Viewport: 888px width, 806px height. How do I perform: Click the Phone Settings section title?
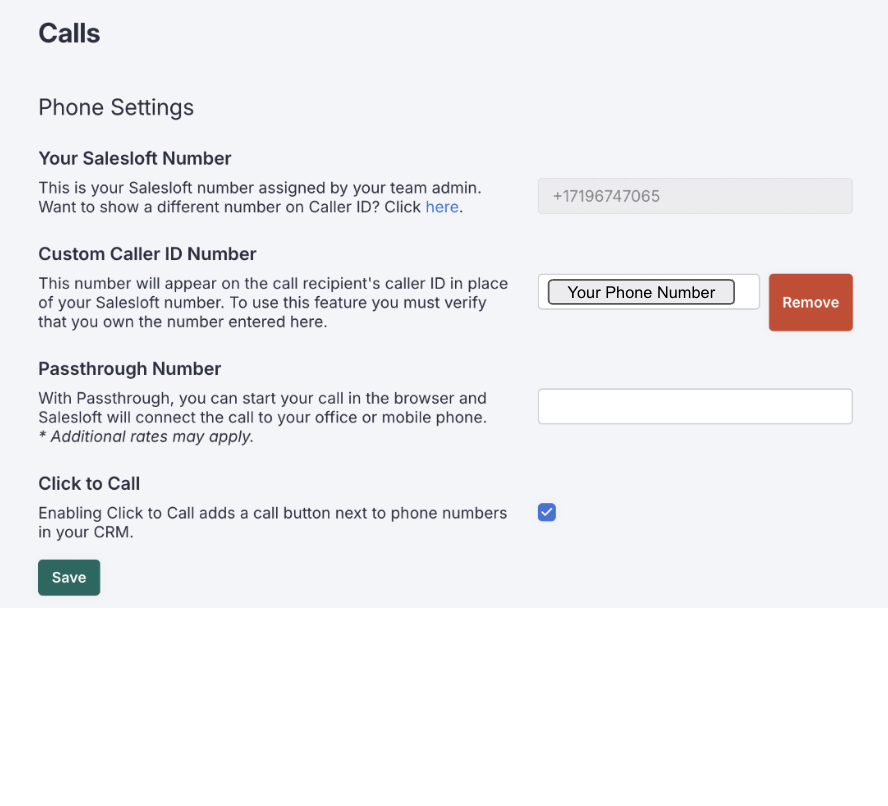(x=116, y=108)
